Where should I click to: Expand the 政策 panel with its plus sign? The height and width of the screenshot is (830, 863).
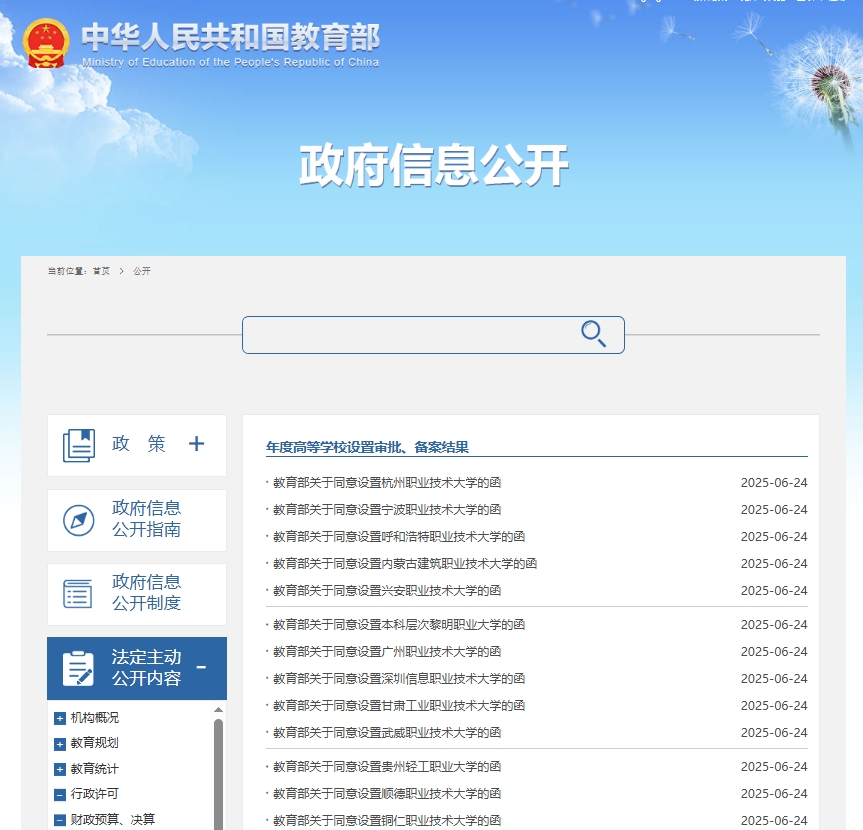[x=197, y=443]
